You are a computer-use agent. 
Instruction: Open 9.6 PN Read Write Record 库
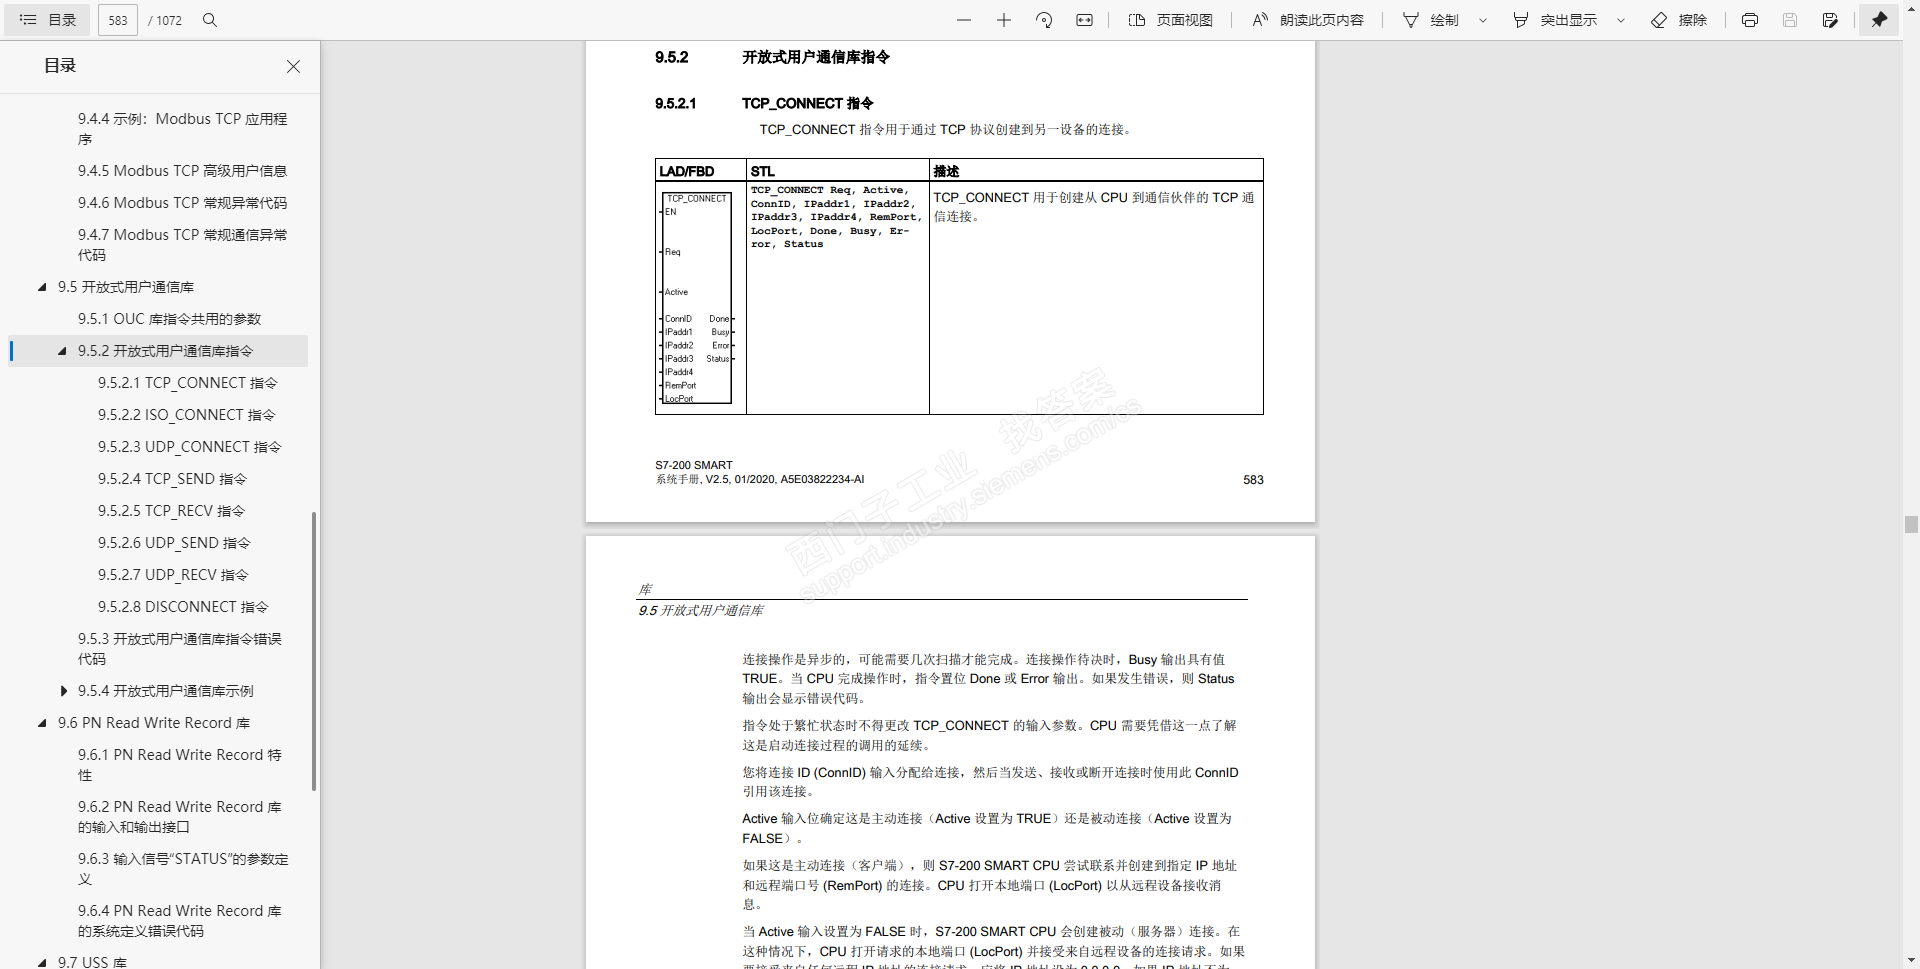154,723
